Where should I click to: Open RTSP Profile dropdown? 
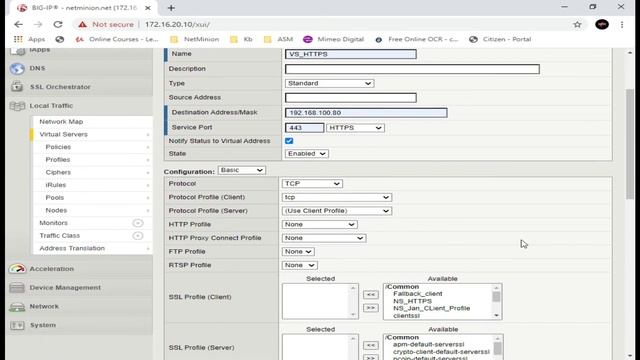tap(299, 265)
